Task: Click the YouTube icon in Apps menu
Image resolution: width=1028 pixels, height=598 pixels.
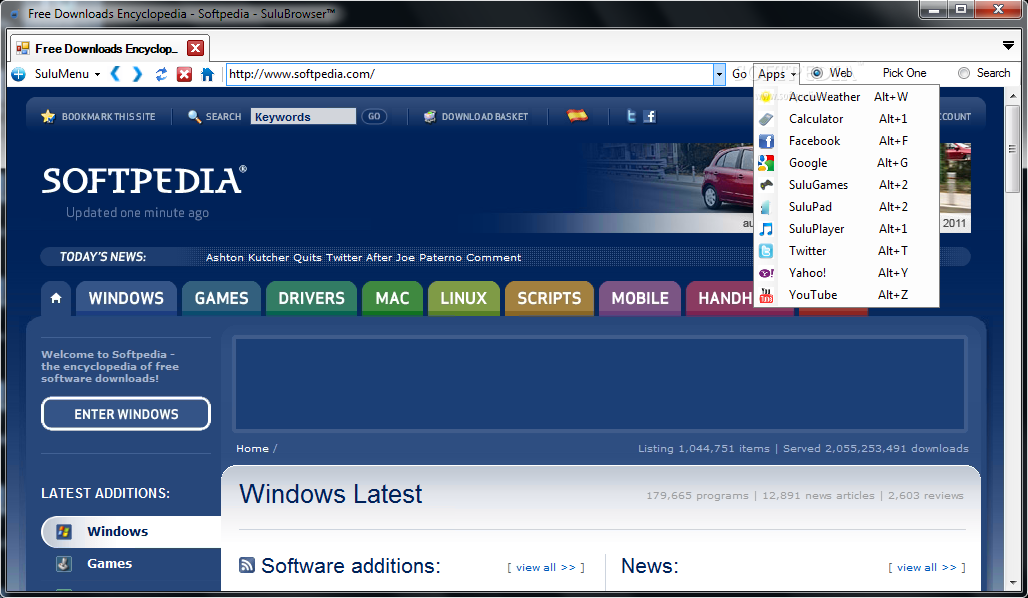Action: point(766,296)
